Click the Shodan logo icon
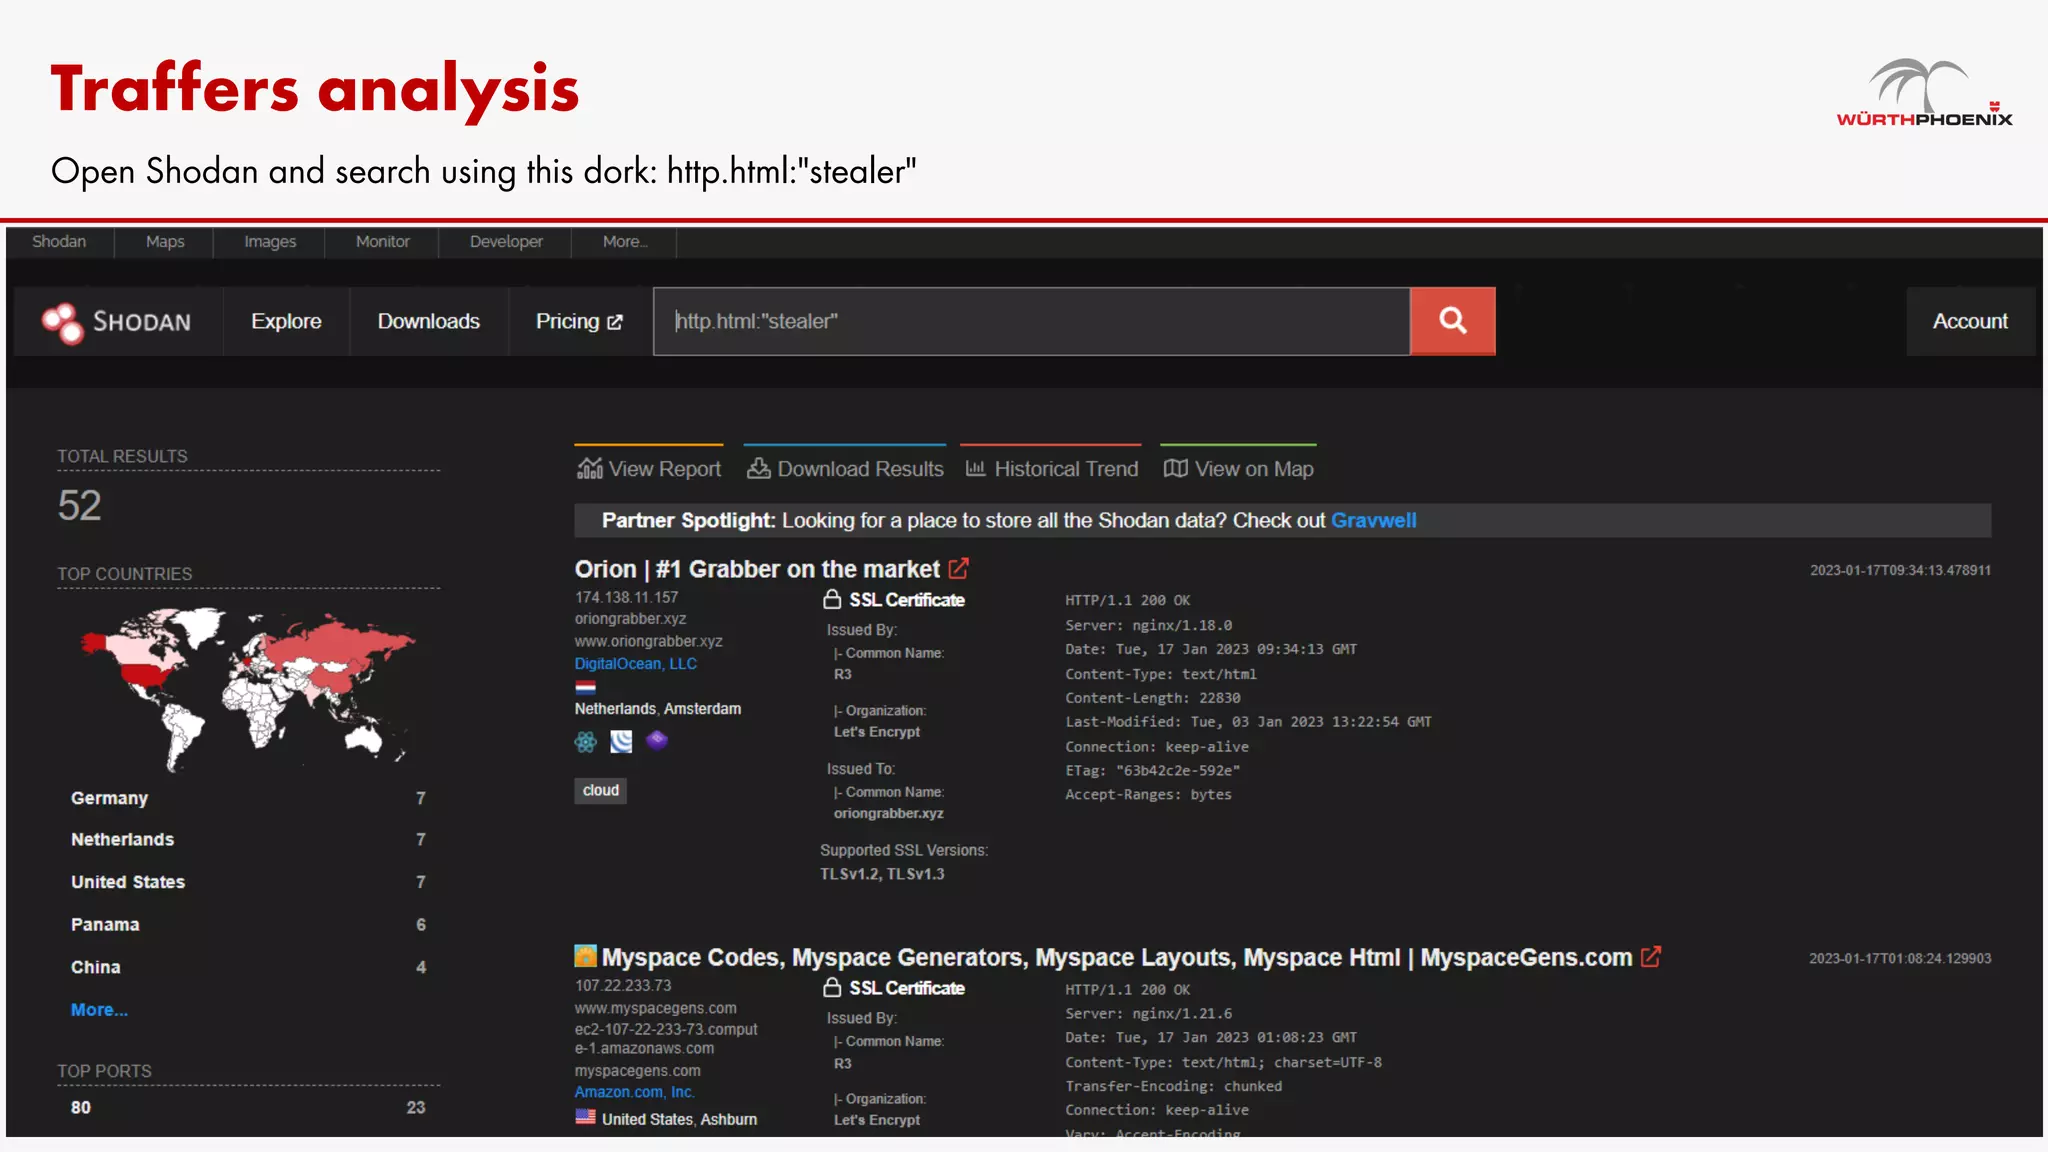The image size is (2048, 1152). coord(62,322)
